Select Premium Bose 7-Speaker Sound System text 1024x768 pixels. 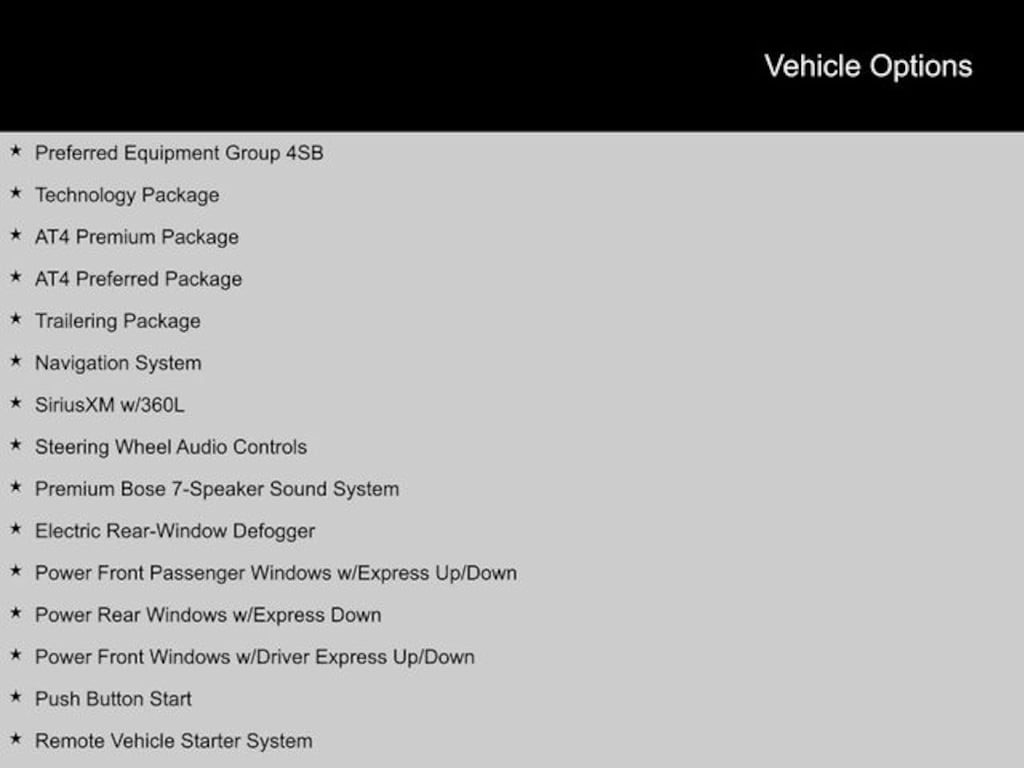[x=217, y=489]
